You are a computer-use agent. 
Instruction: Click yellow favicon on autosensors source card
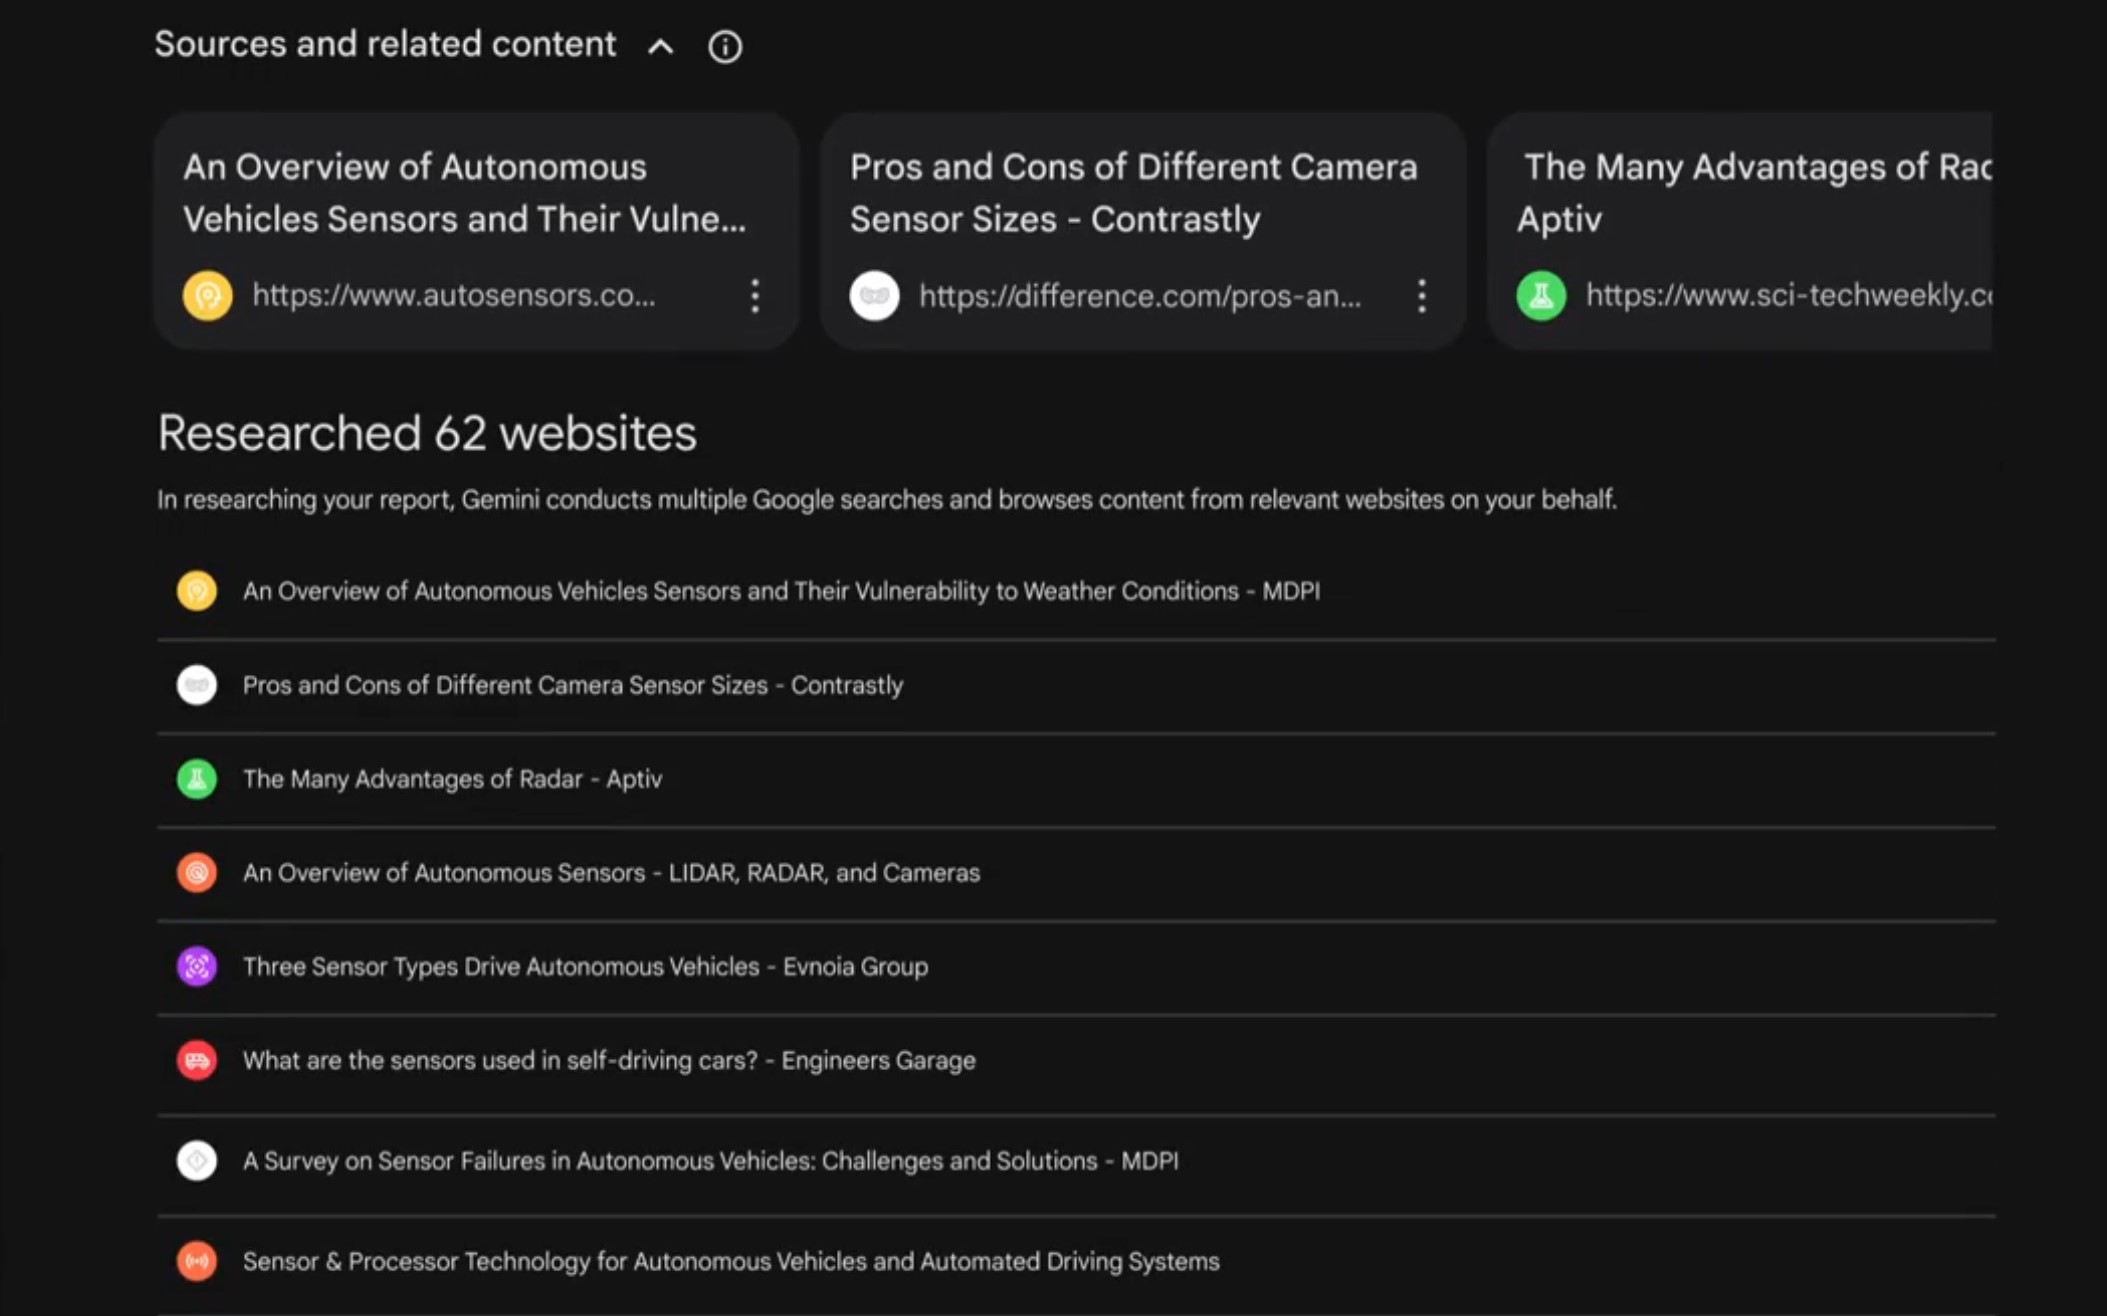pos(207,296)
